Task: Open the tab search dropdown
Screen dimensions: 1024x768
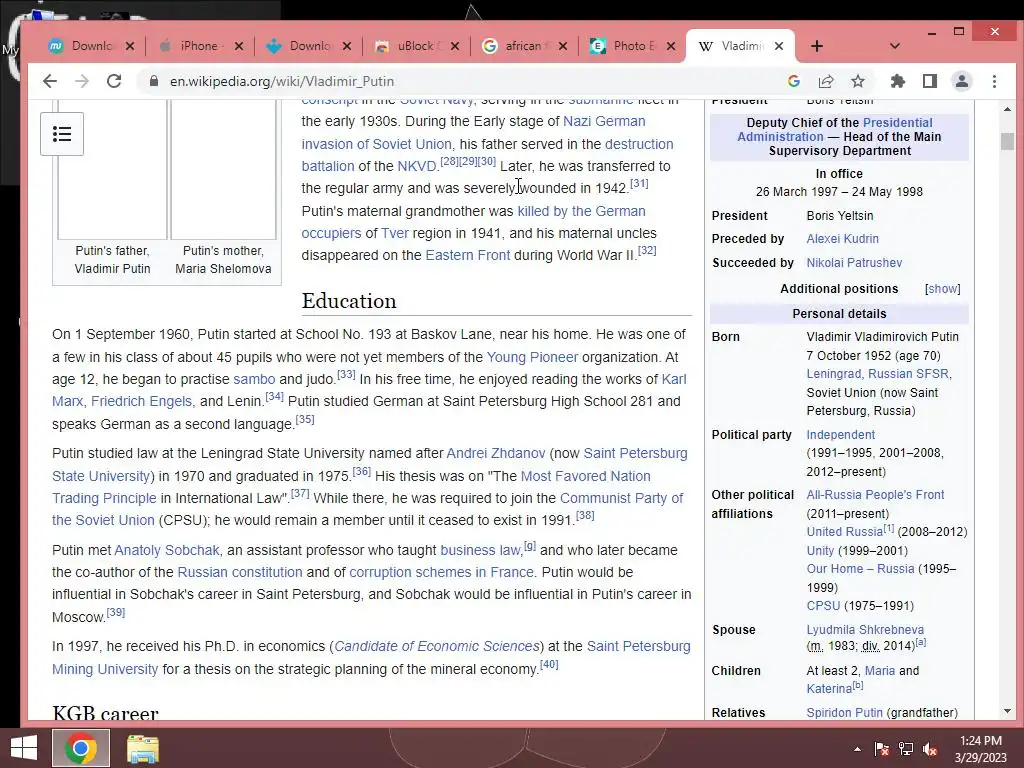Action: 895,46
